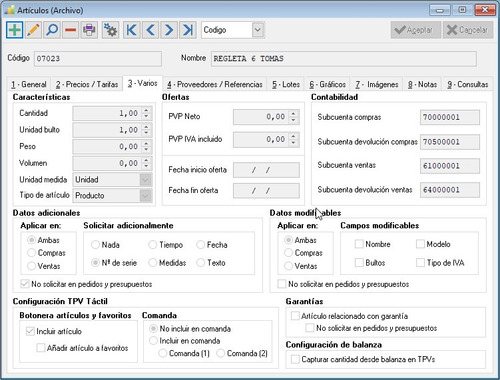
Task: Click the Subcuenta compras field 70000001
Action: click(x=450, y=117)
